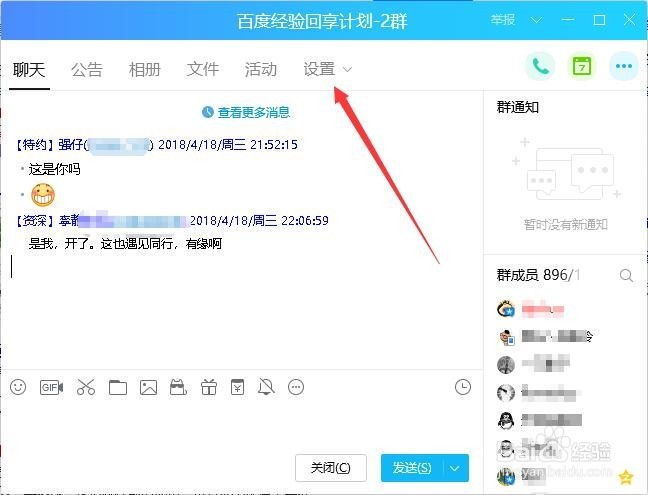Open the 活动 tab
The height and width of the screenshot is (495, 648).
(260, 69)
